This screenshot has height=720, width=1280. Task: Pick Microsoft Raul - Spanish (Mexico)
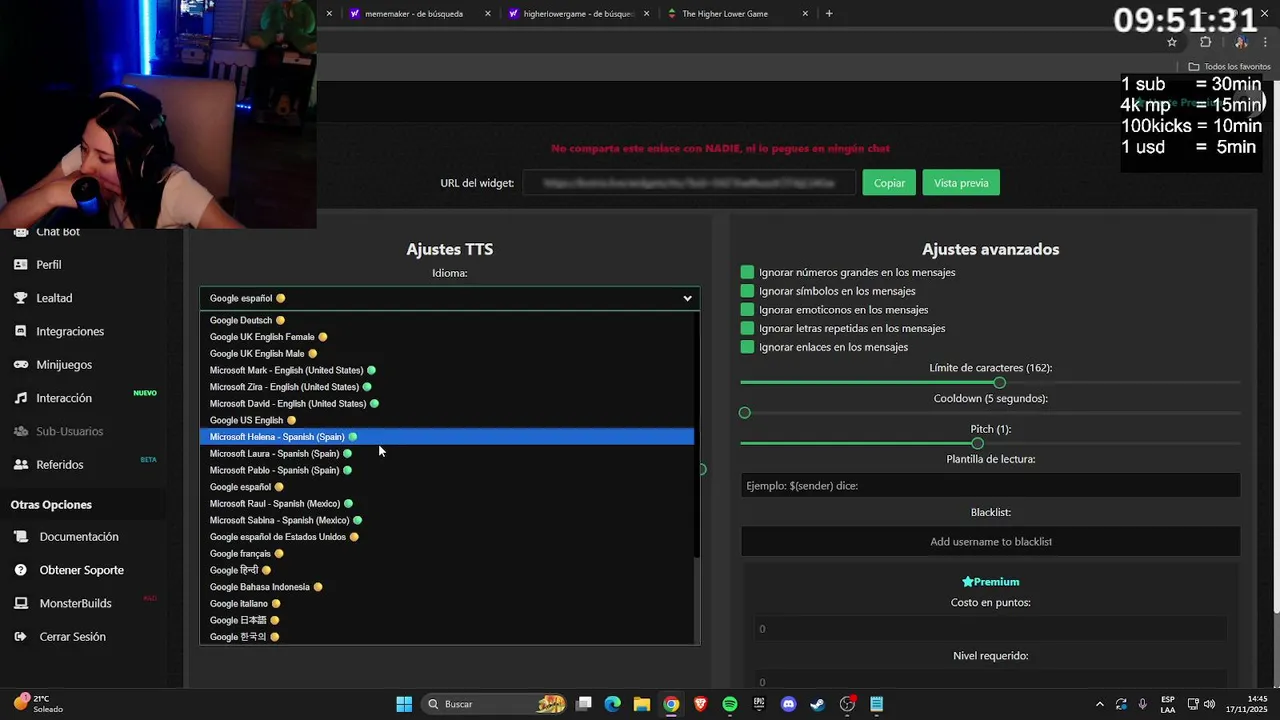pos(447,503)
